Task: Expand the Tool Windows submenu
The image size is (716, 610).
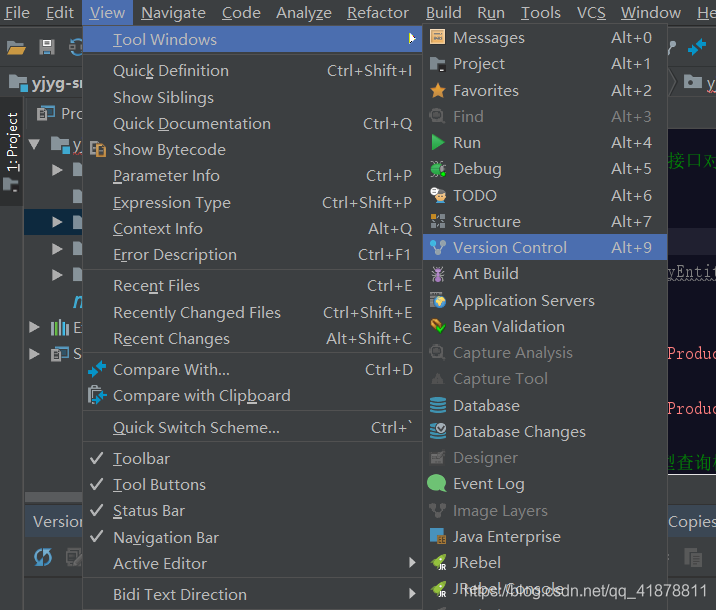Action: click(x=252, y=39)
